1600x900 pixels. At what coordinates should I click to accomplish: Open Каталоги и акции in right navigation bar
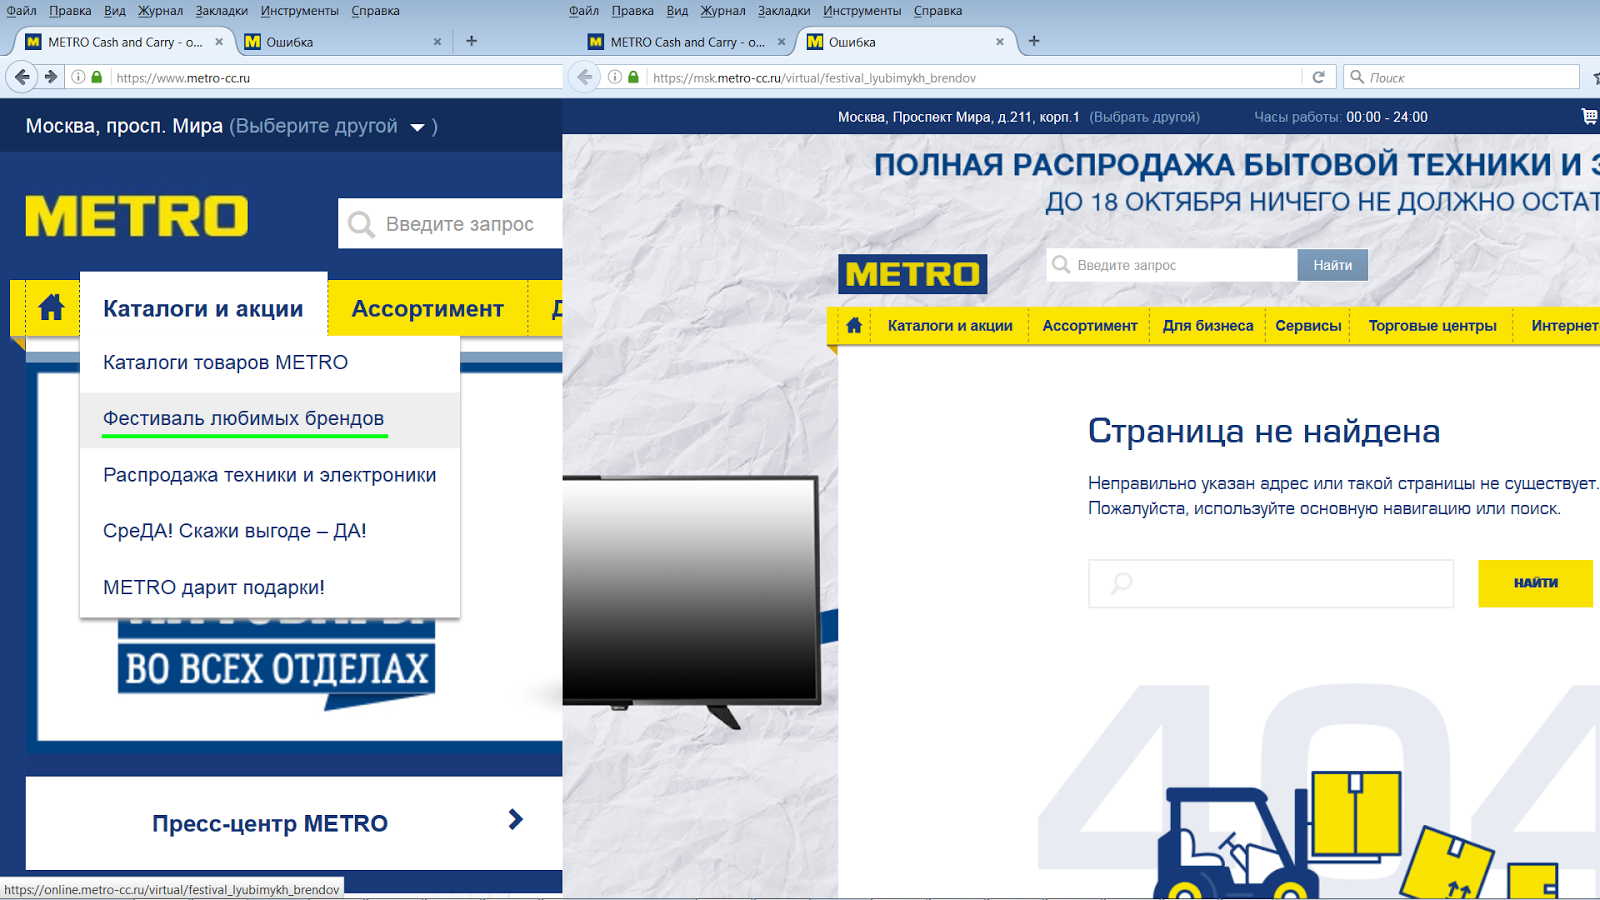point(950,325)
